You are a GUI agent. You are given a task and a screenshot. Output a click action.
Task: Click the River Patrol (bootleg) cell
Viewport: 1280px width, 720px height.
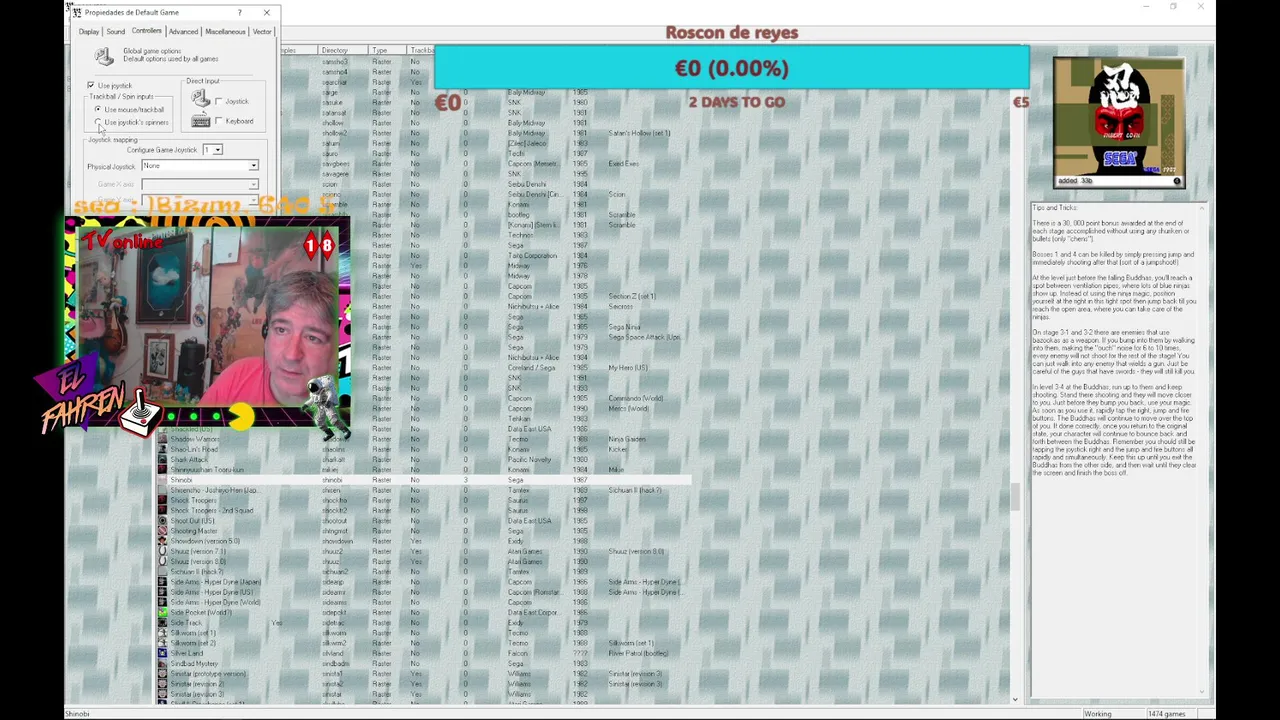pos(638,653)
